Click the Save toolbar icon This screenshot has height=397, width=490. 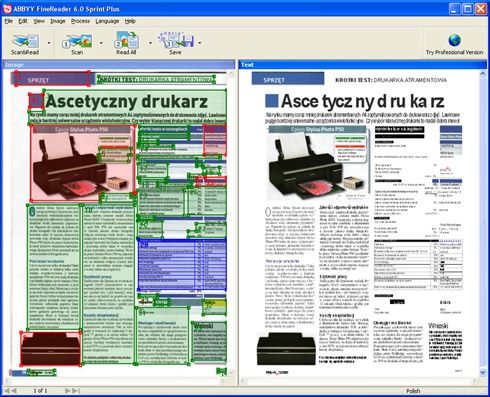(x=175, y=40)
